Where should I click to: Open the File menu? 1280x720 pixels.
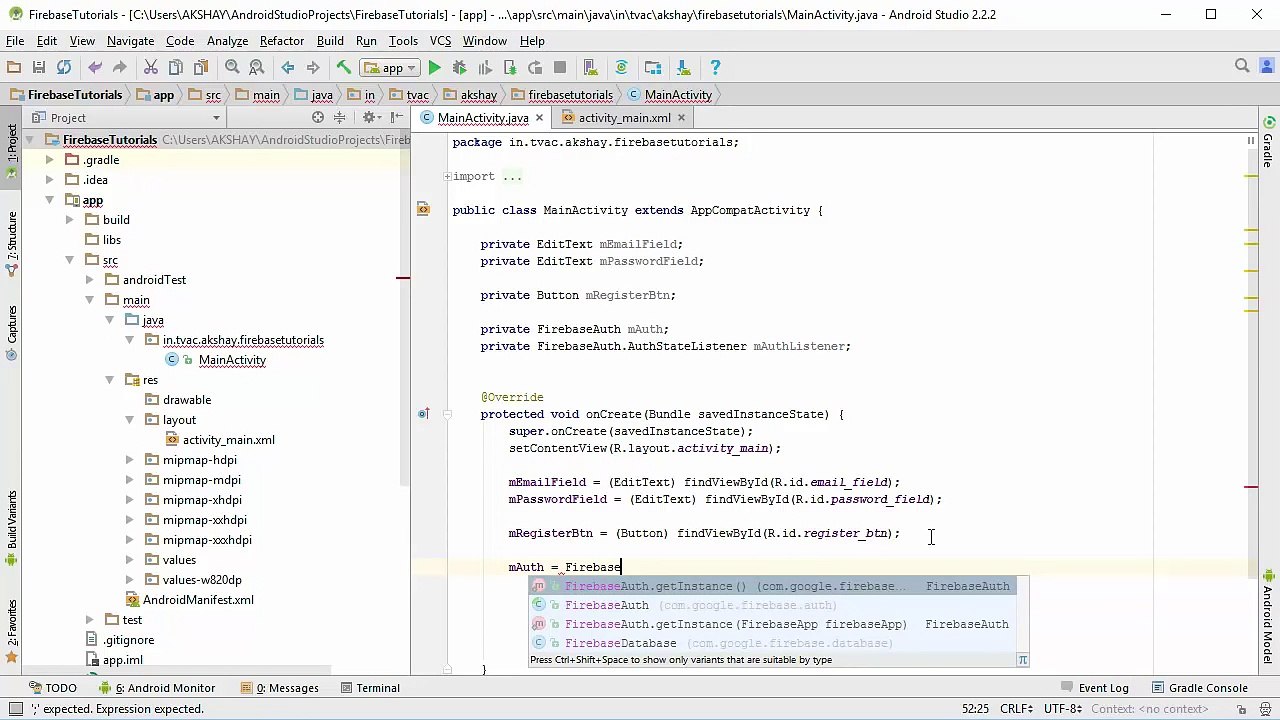[x=15, y=41]
